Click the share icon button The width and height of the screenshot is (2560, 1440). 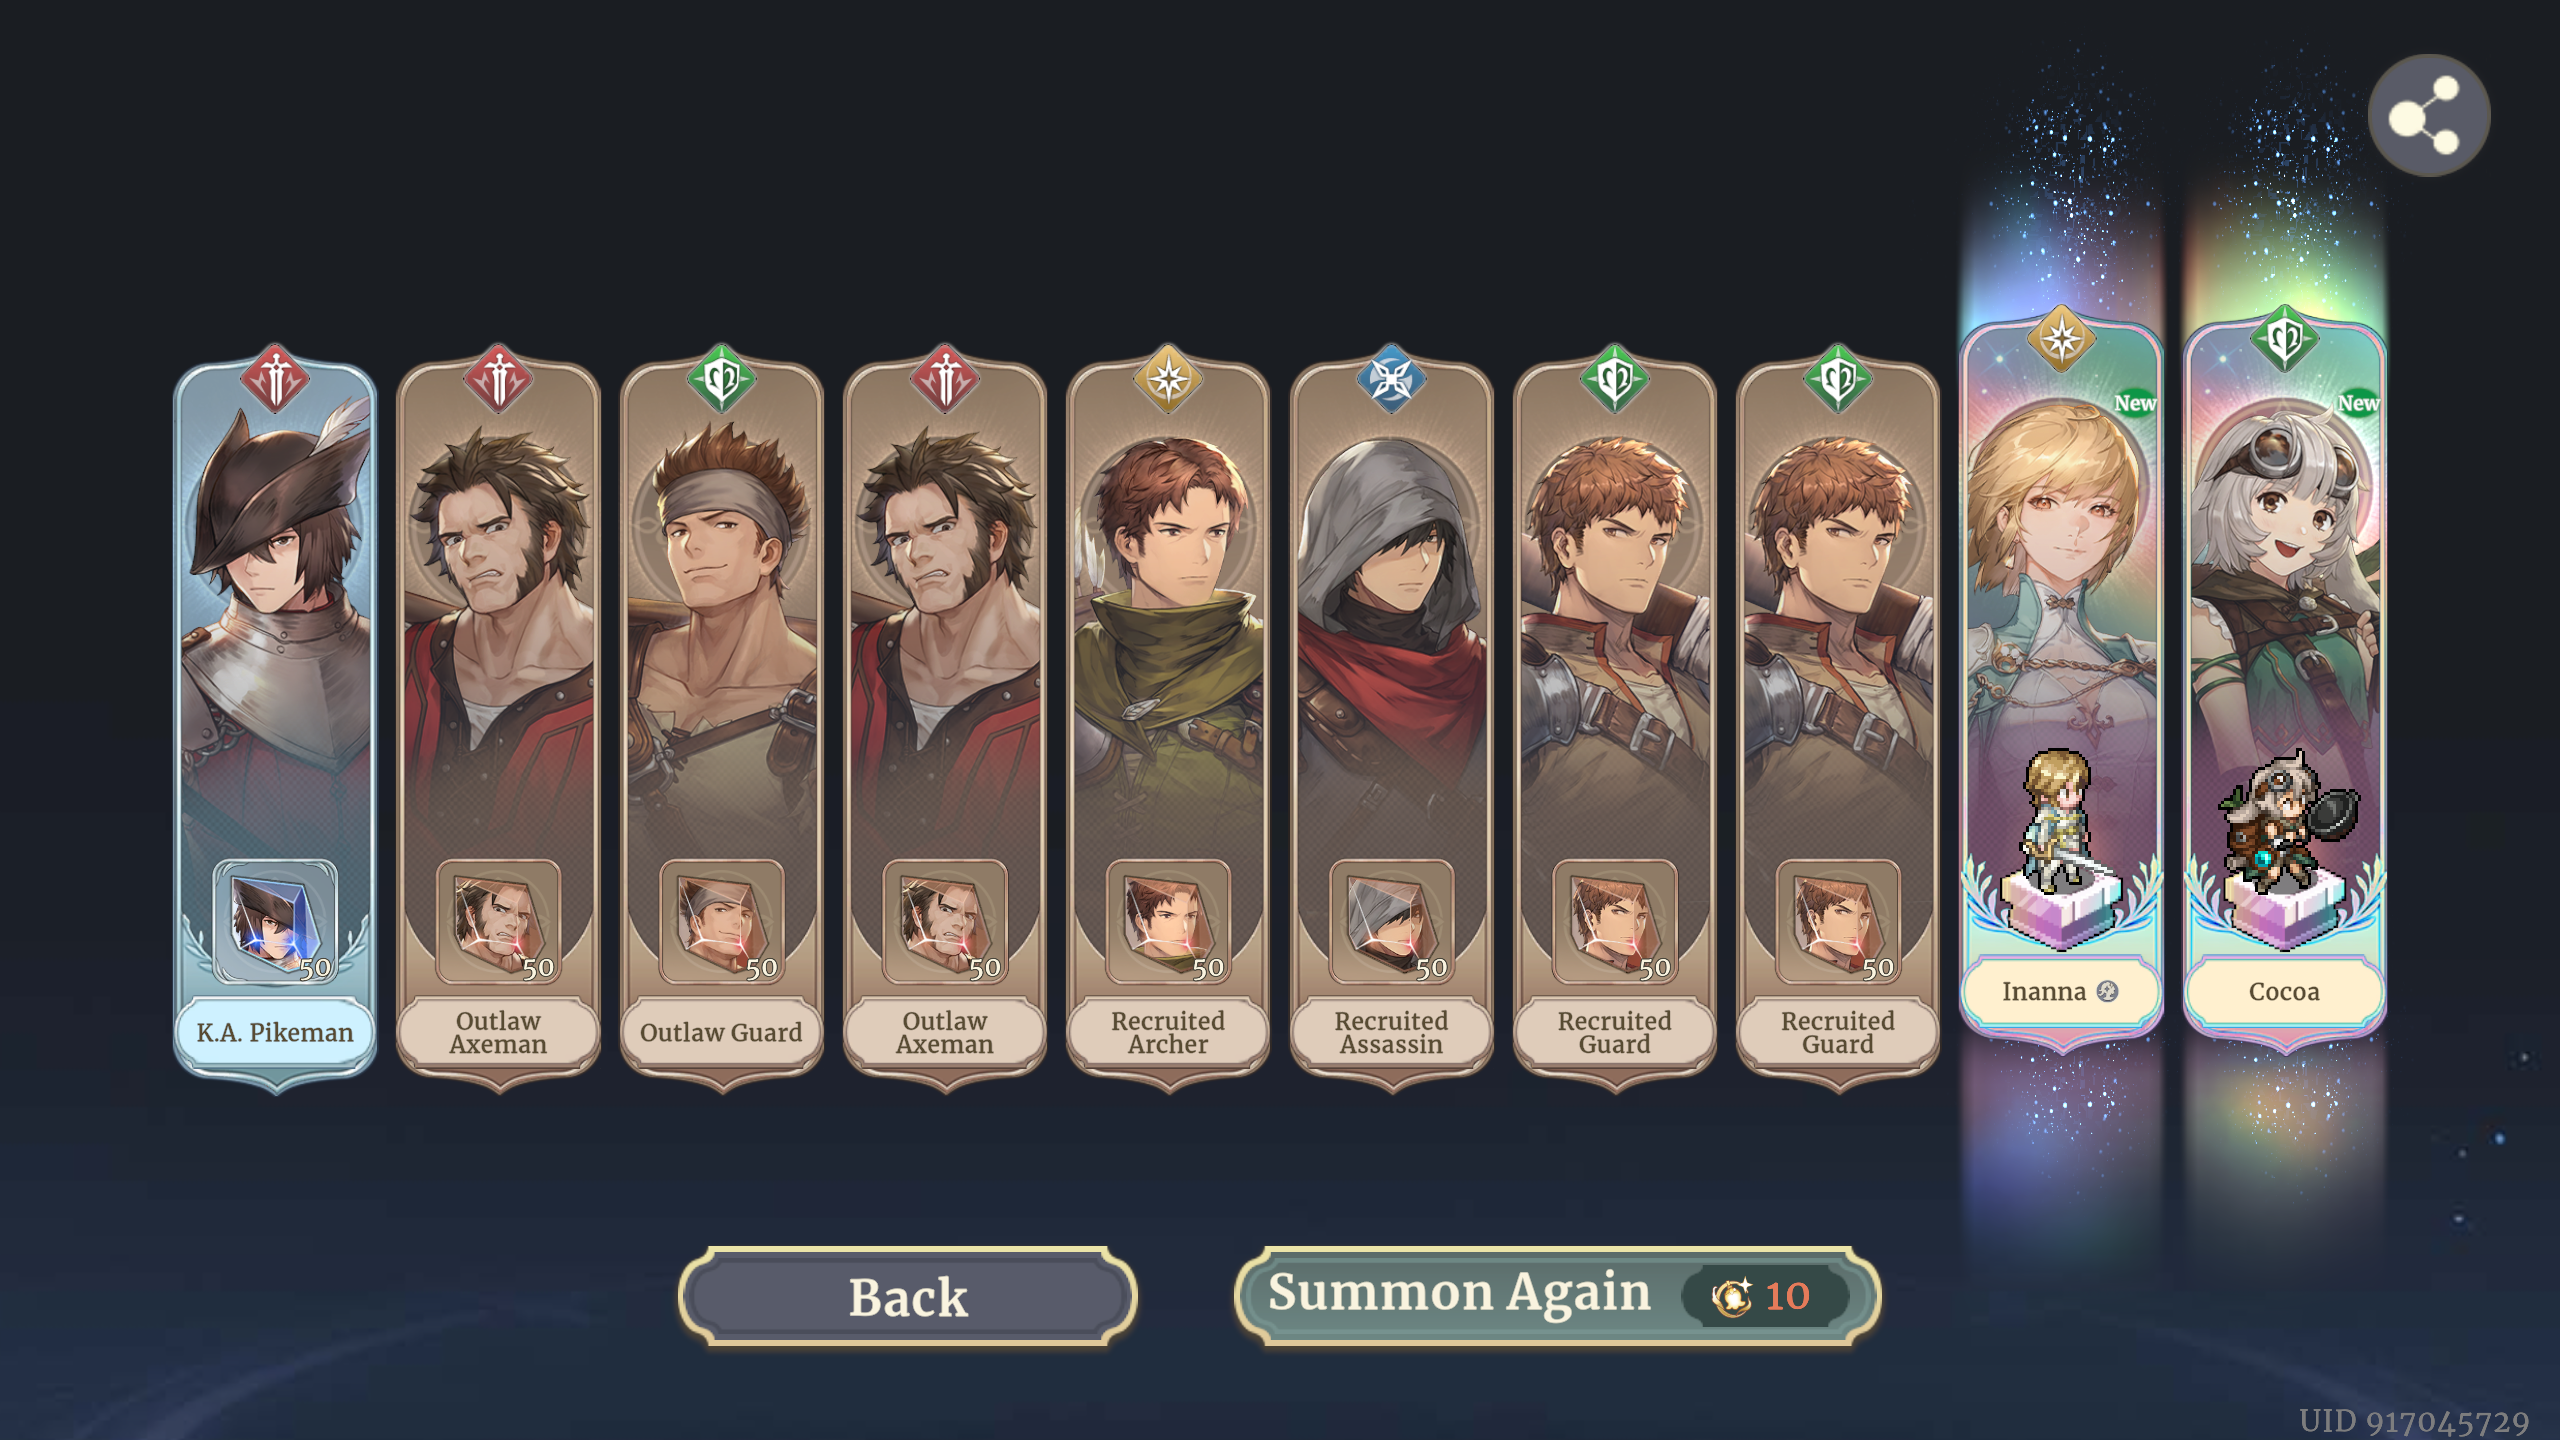2428,116
